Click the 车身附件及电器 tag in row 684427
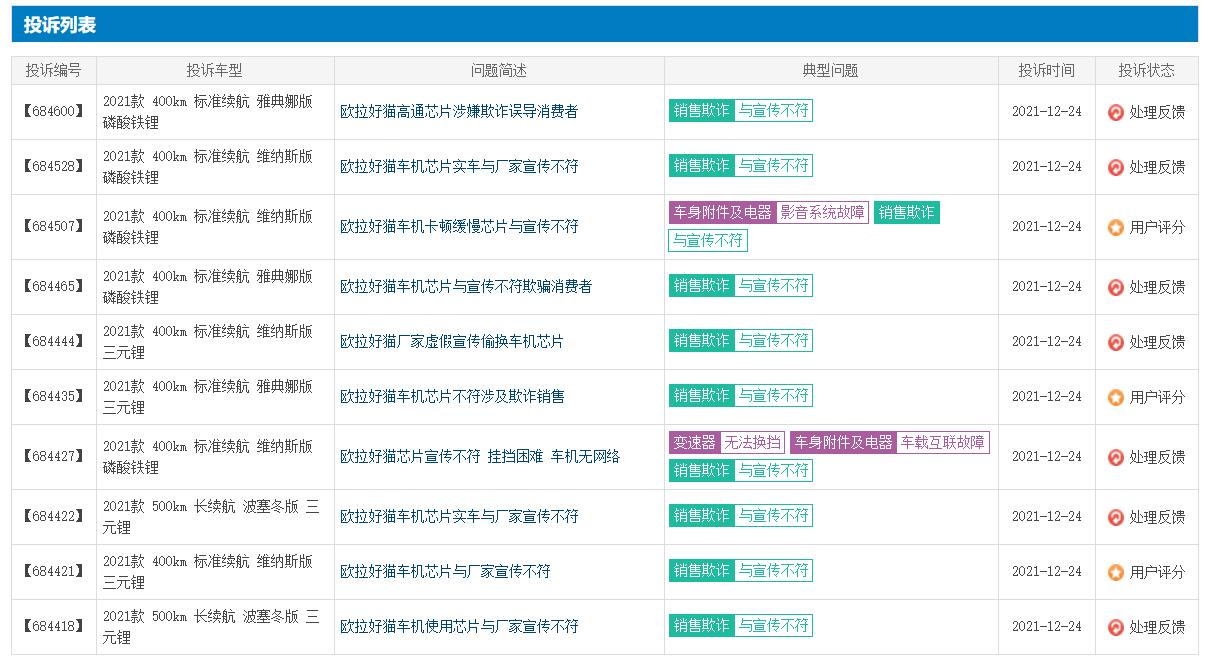 coord(842,443)
